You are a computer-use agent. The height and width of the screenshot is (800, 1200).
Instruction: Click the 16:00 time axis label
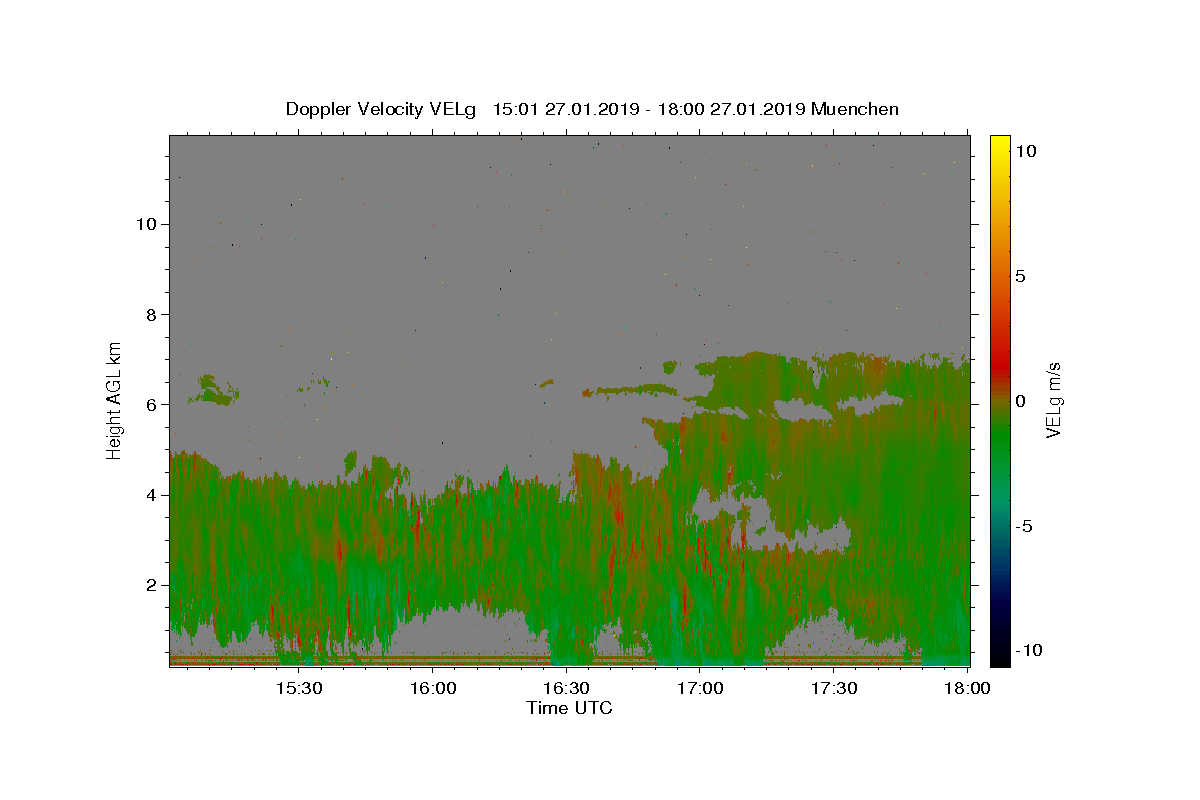tap(433, 689)
